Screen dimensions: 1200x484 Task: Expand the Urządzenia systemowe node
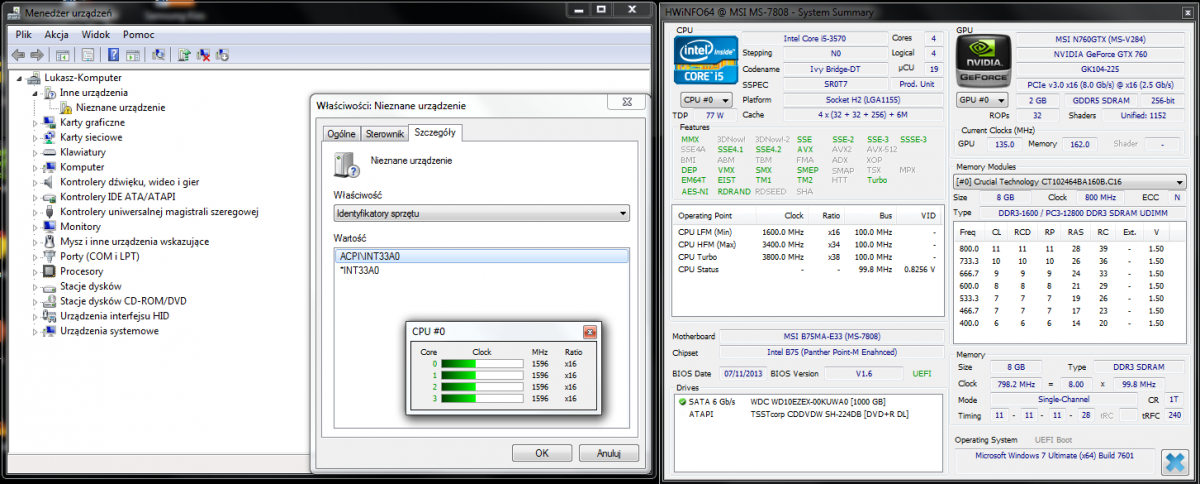[36, 331]
